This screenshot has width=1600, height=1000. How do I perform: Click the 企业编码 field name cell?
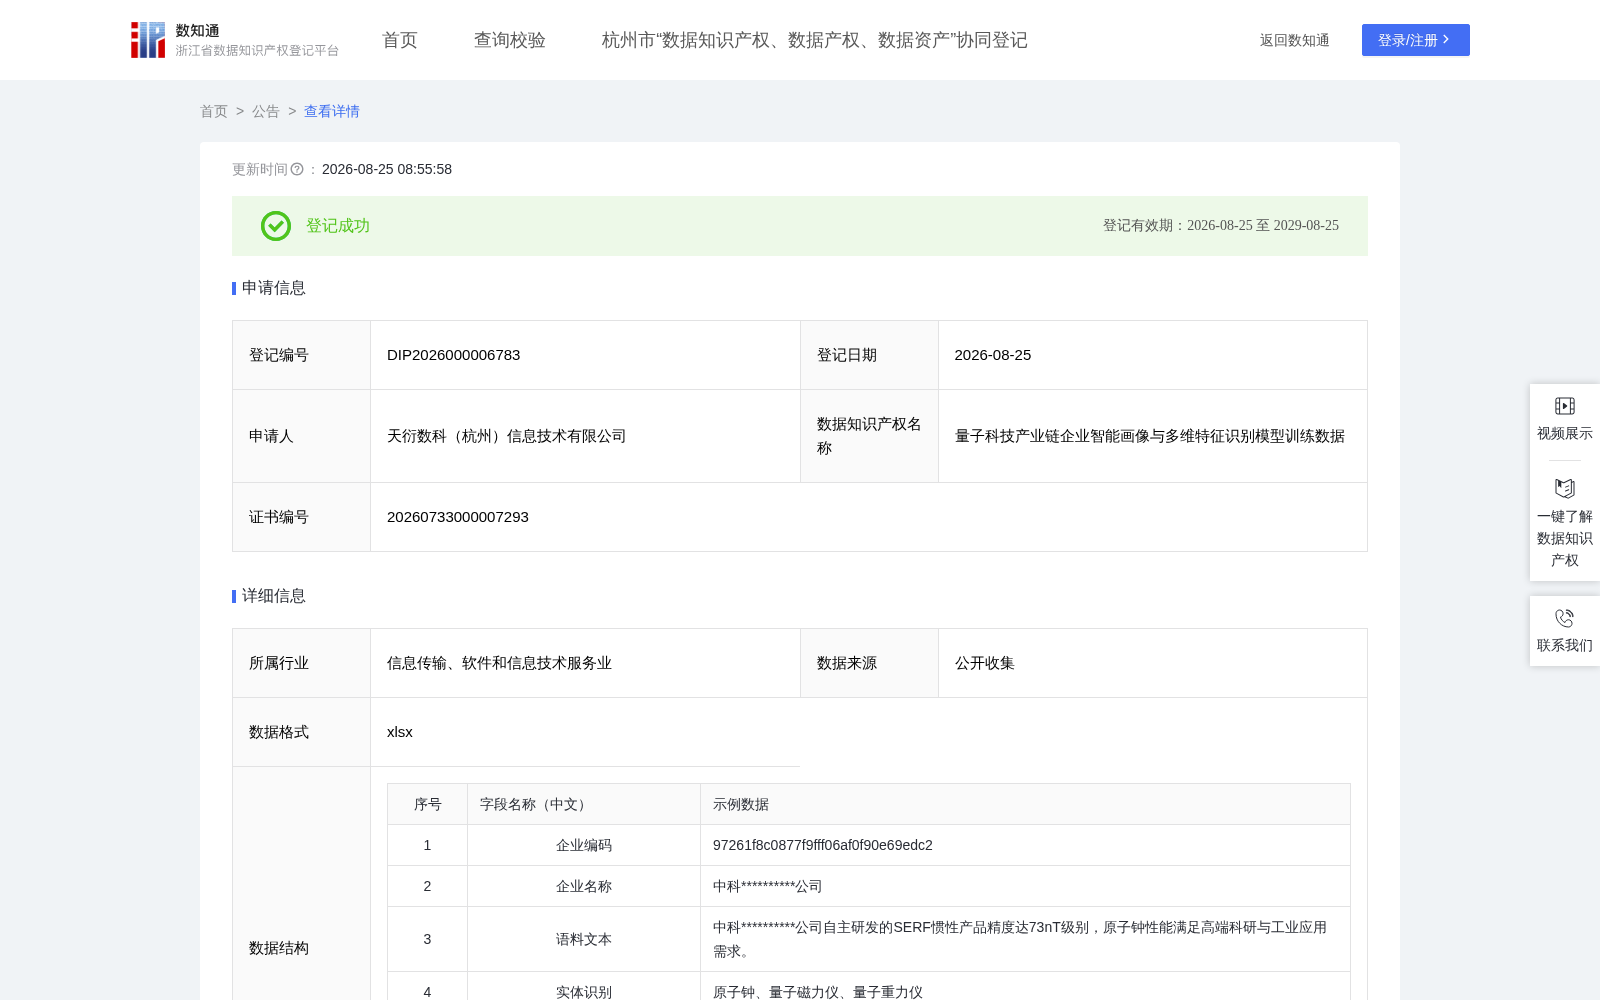coord(584,845)
